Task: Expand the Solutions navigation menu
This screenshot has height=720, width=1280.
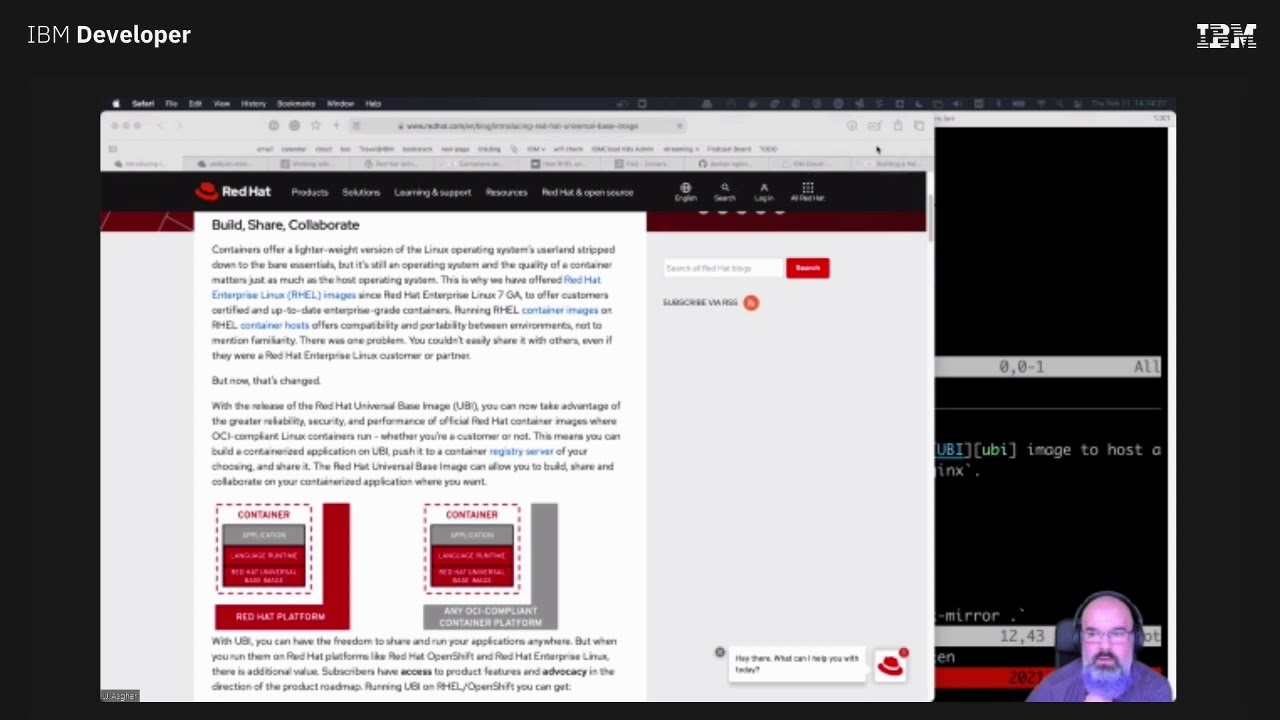Action: coord(361,192)
